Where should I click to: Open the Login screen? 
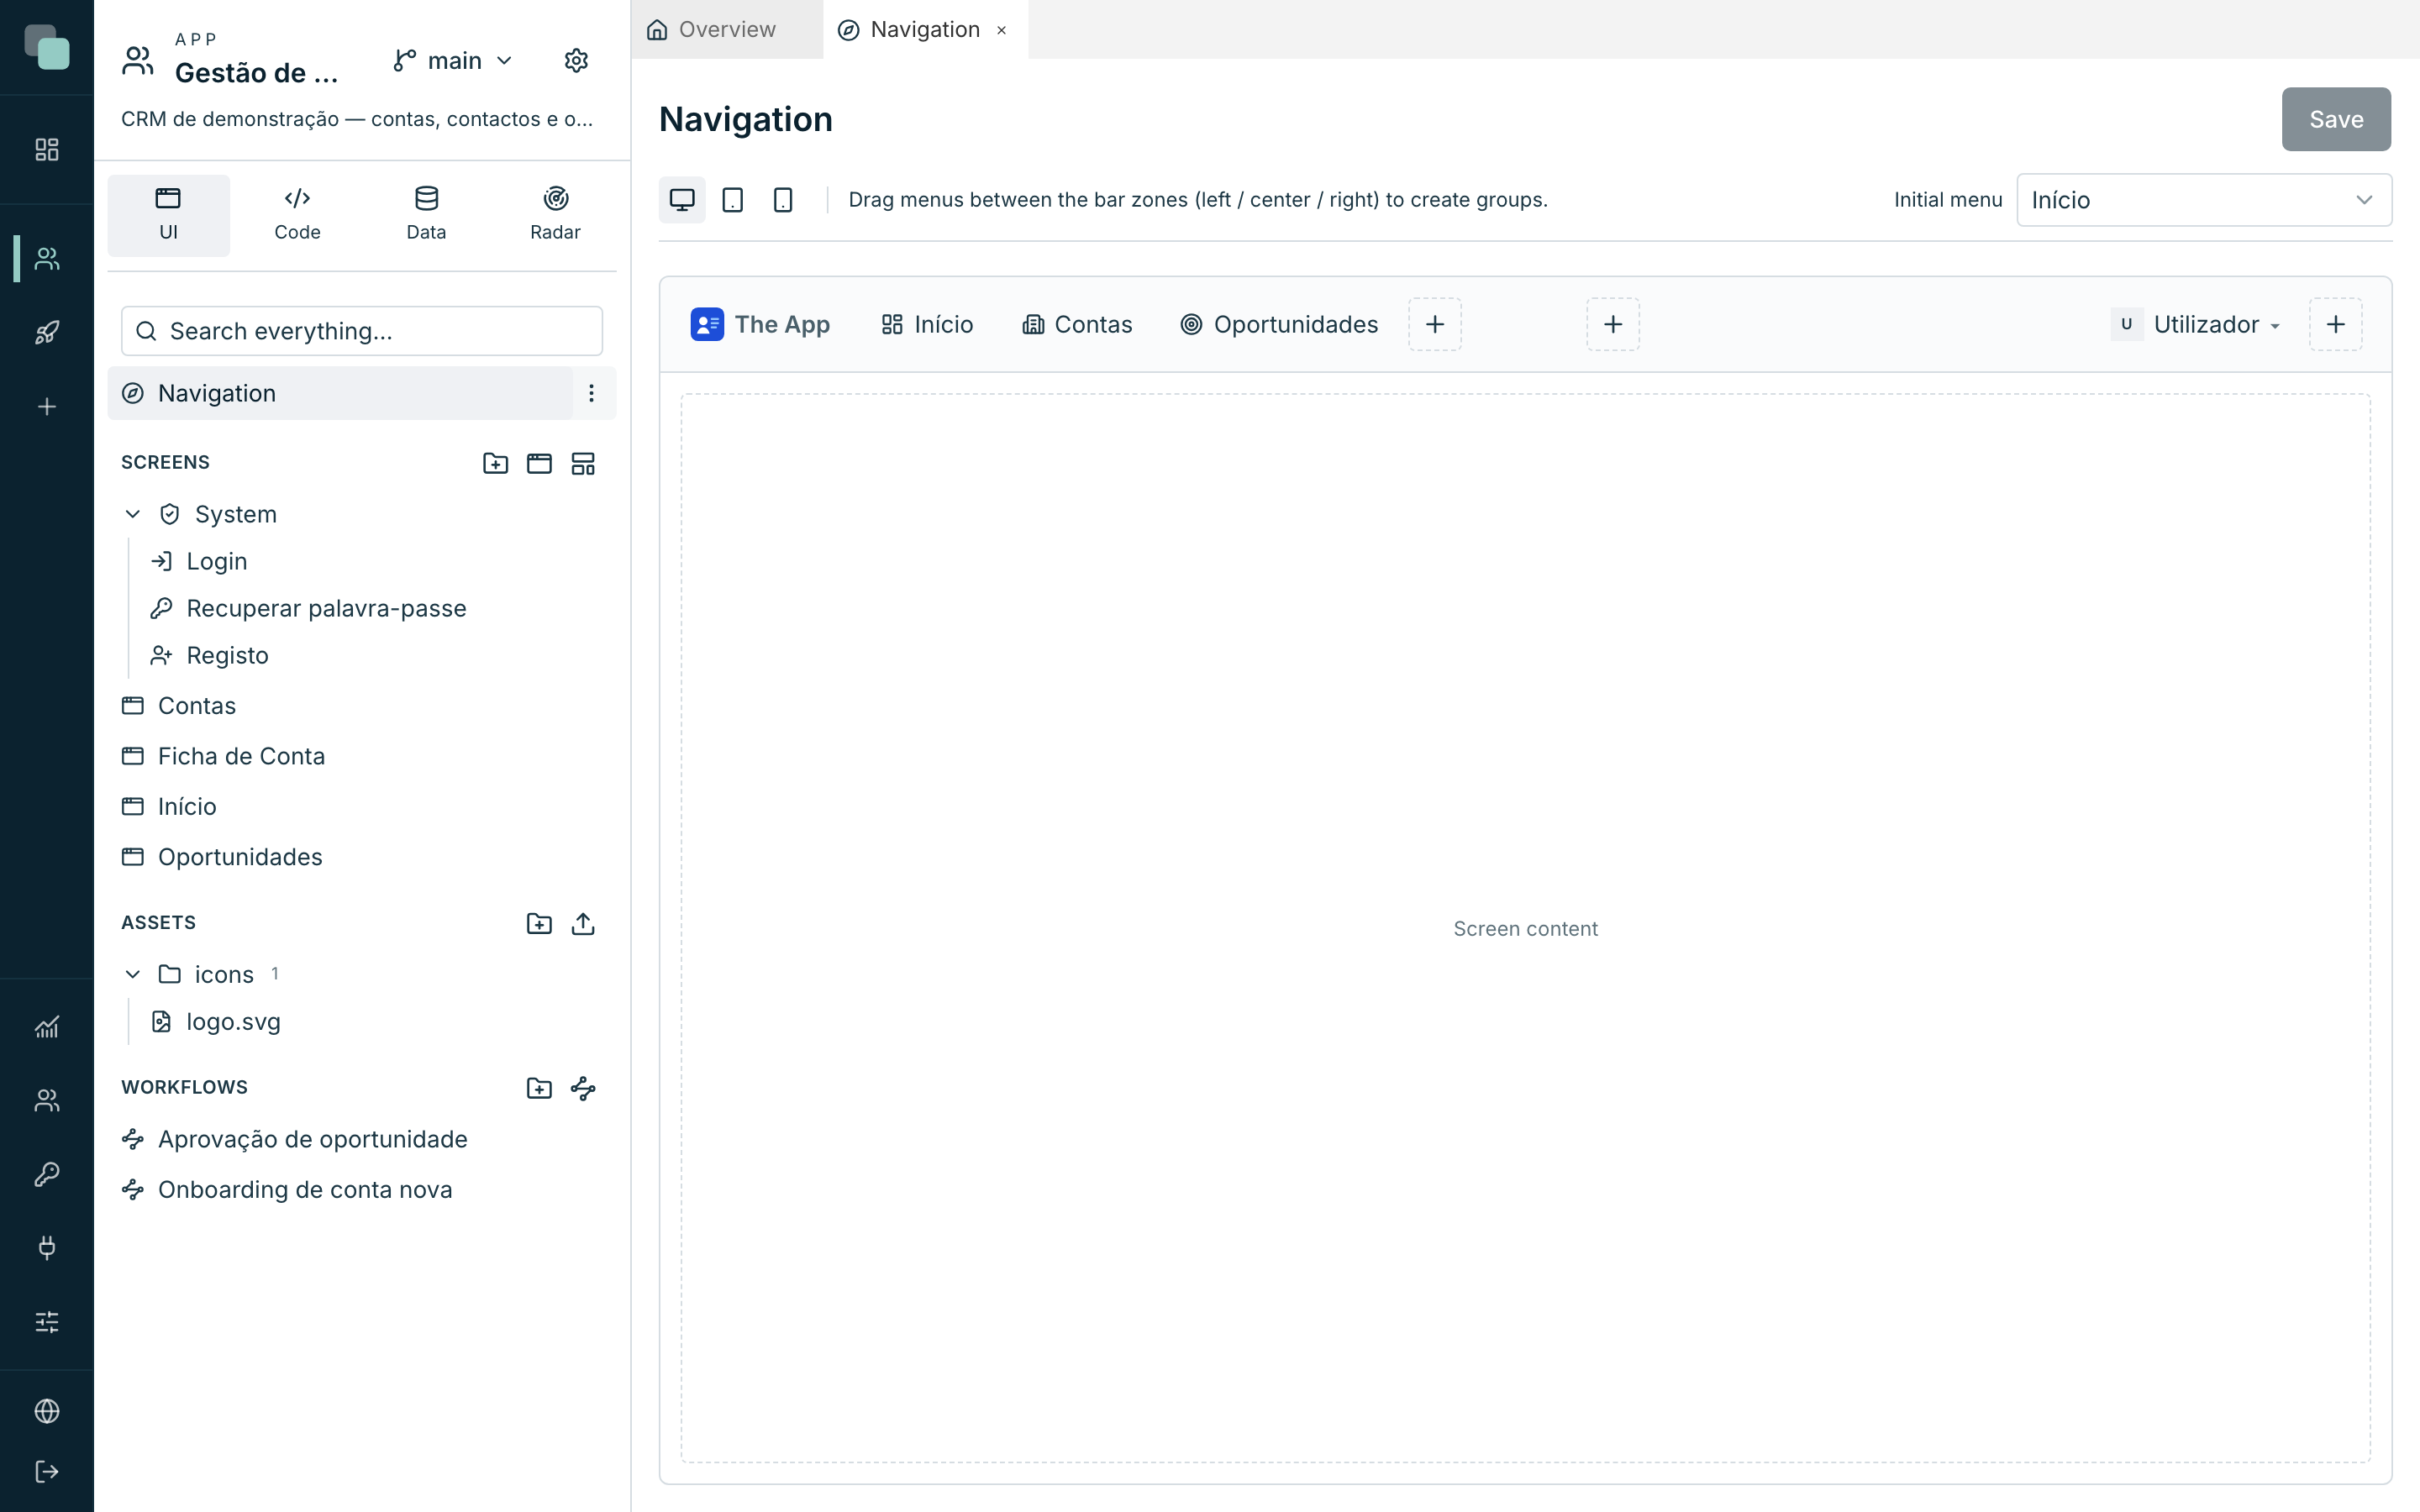198,561
